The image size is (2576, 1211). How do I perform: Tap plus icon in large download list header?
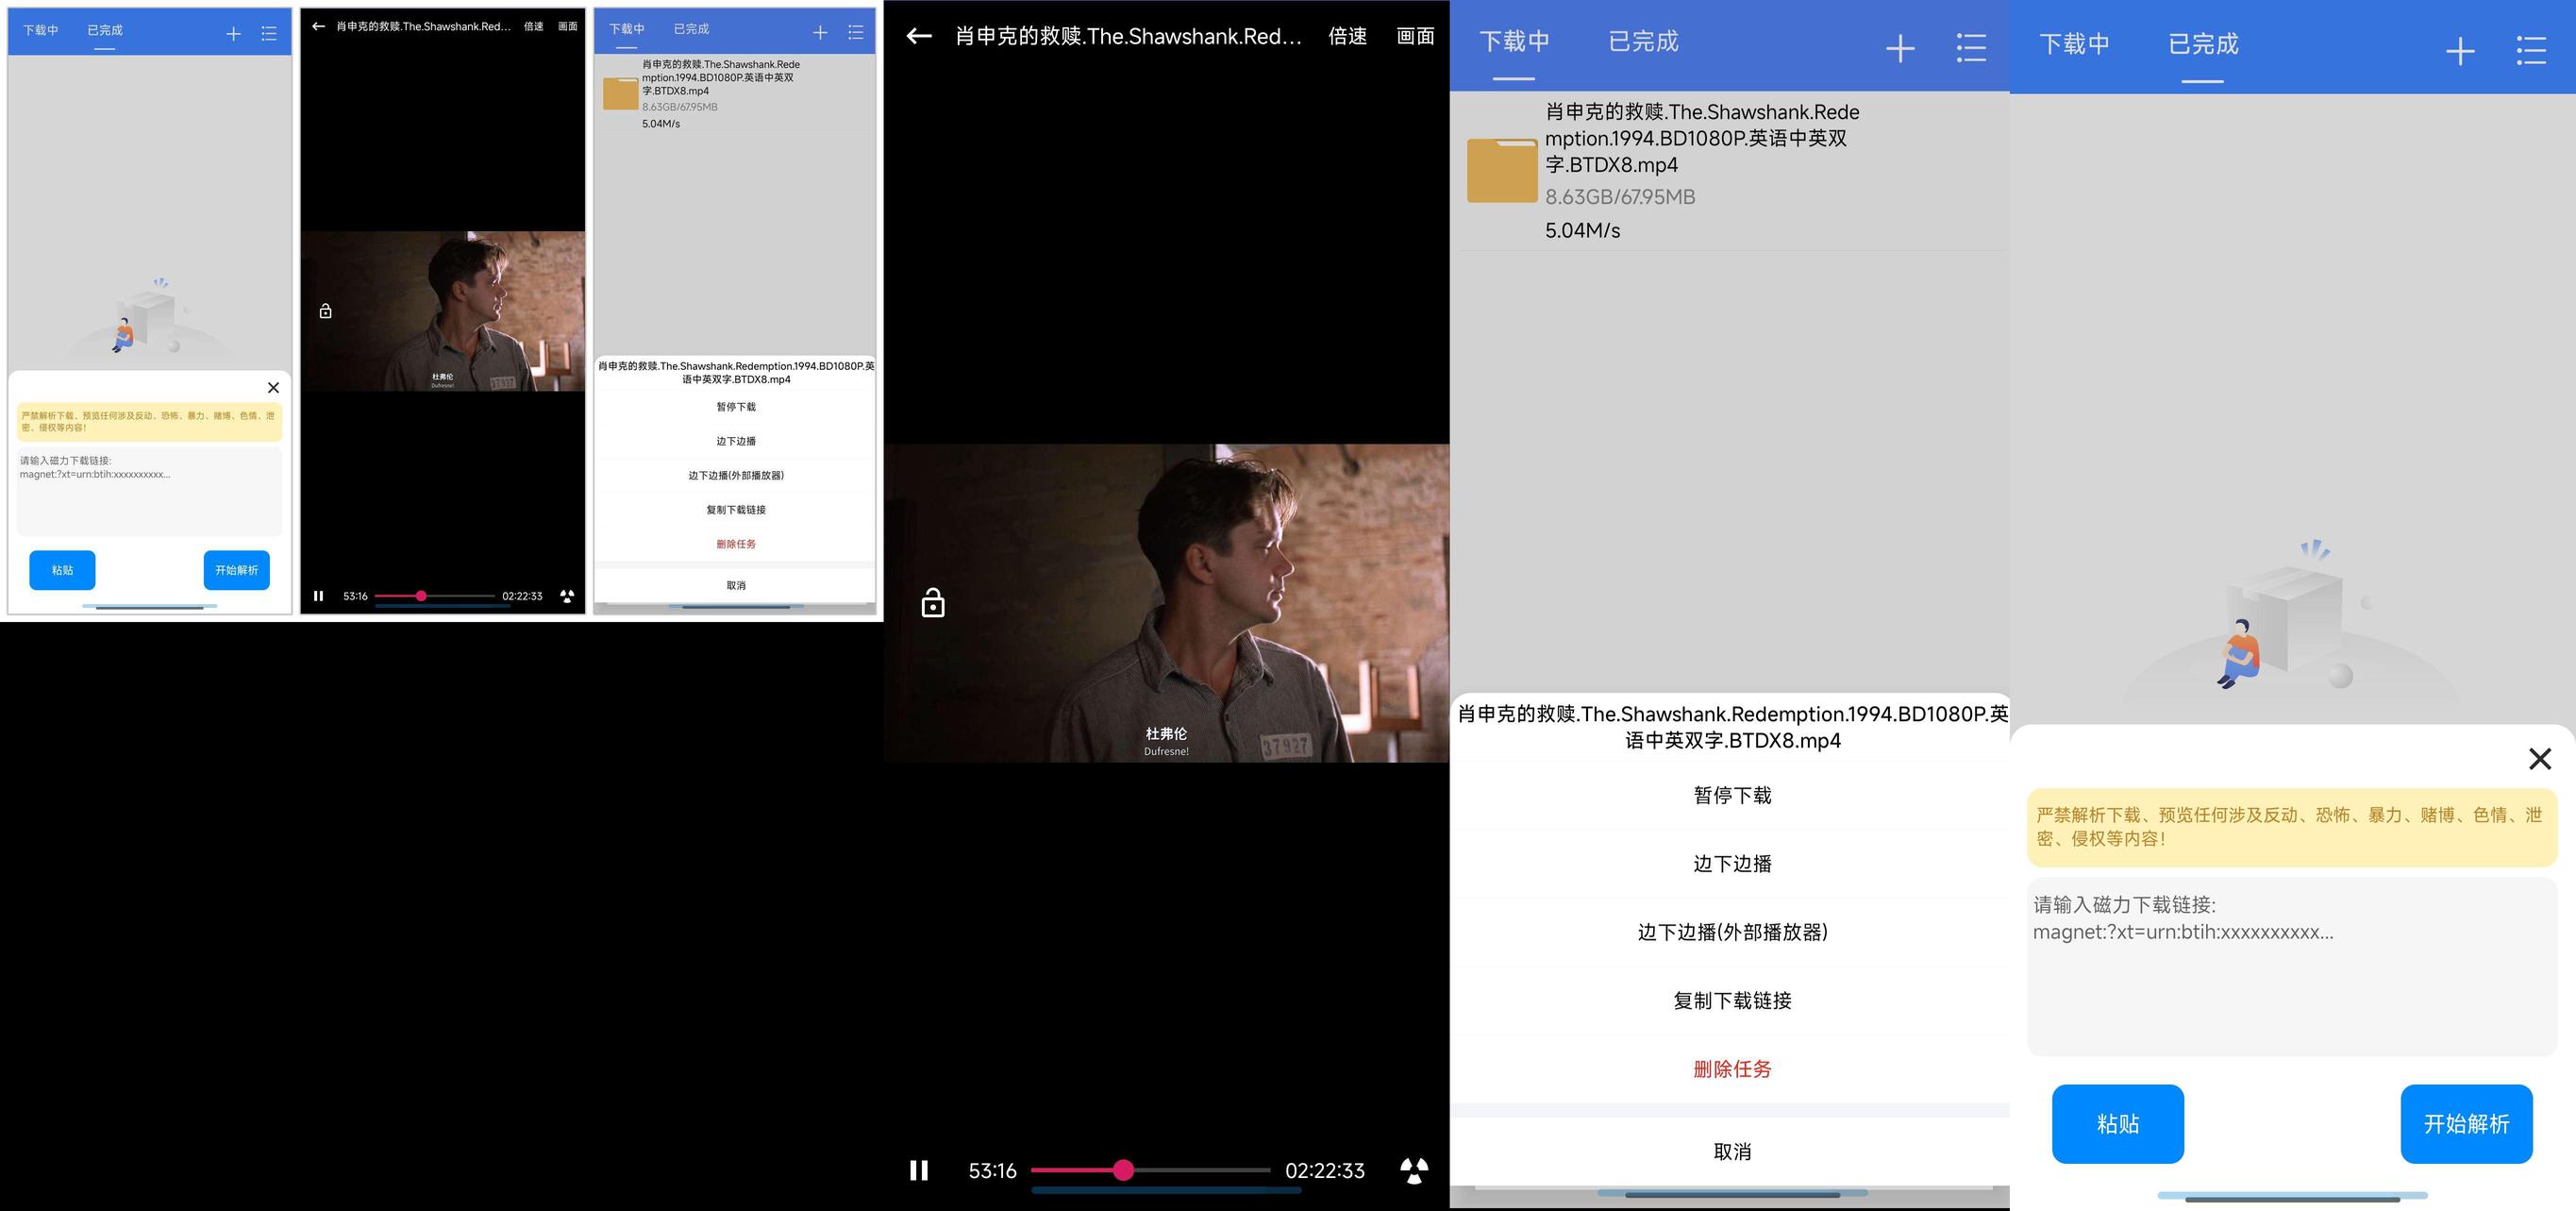(x=1900, y=48)
